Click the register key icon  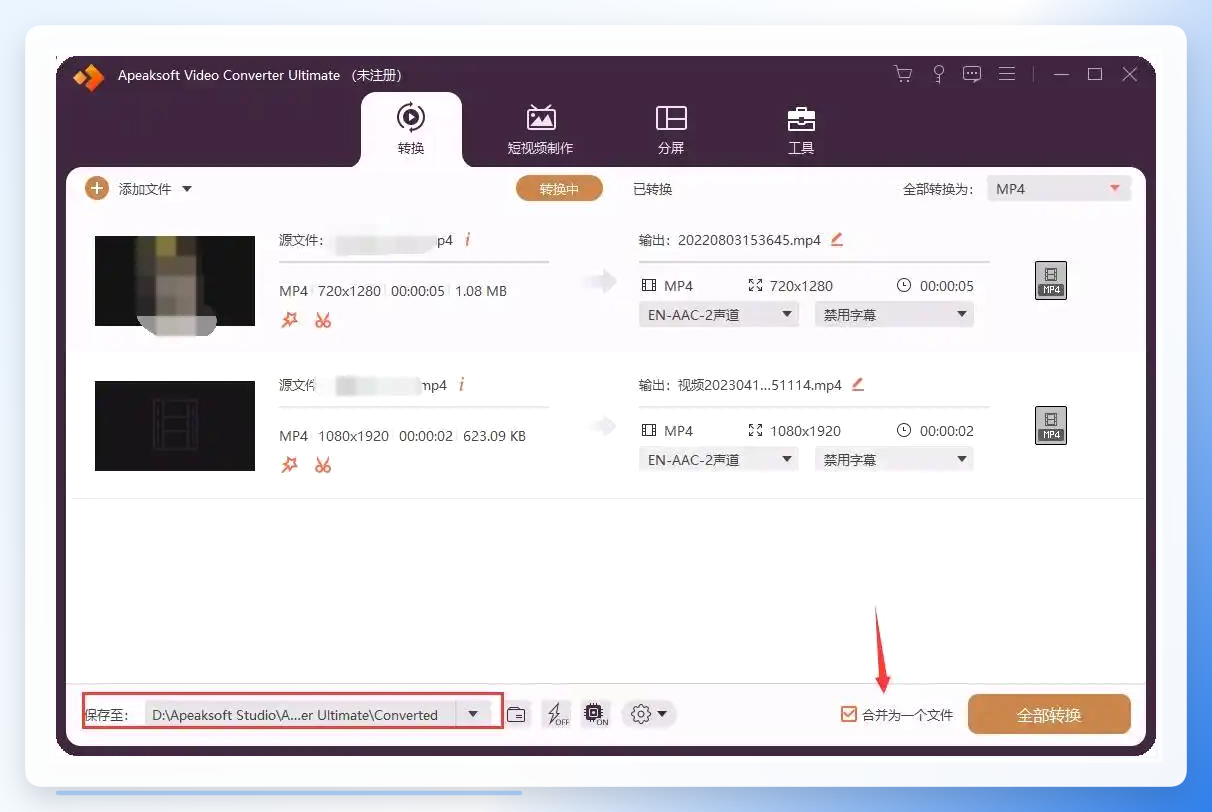(938, 74)
